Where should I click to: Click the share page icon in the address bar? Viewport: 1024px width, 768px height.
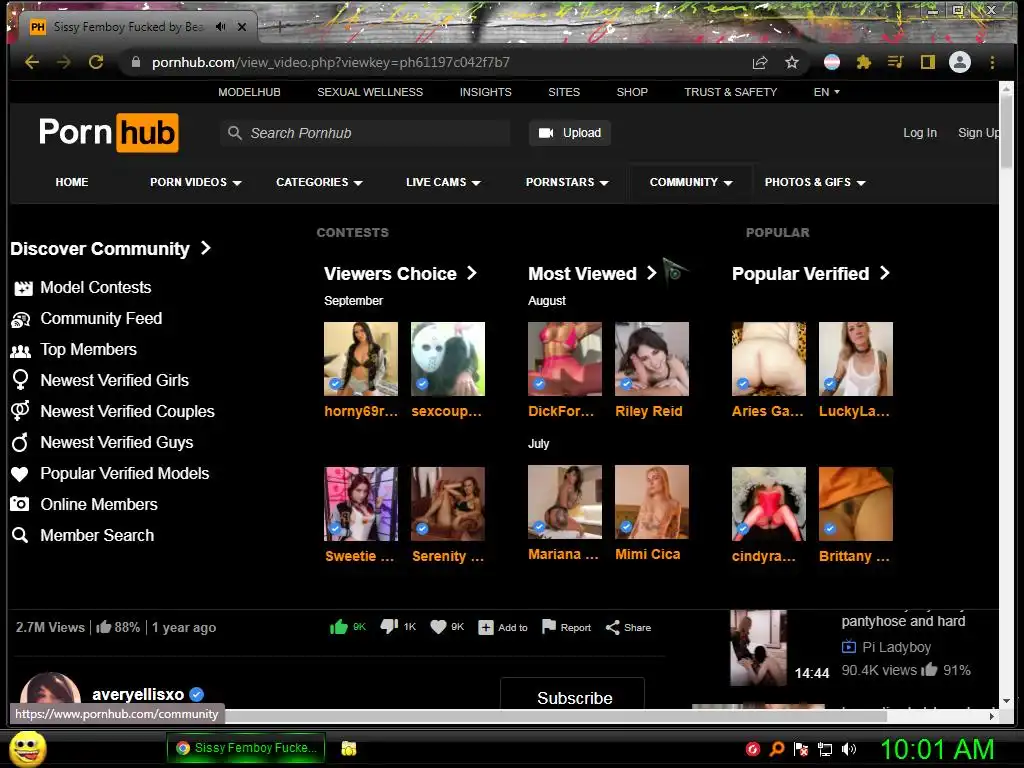[760, 62]
